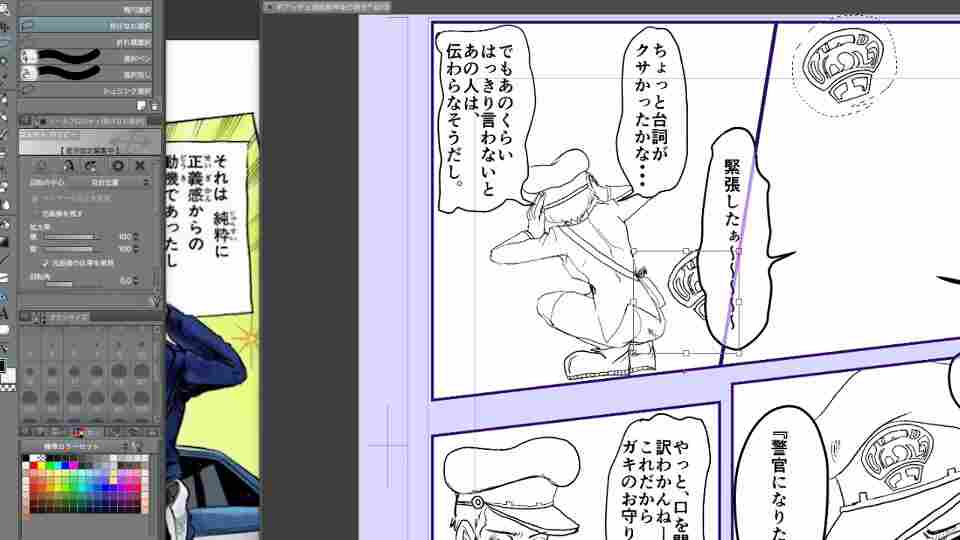The height and width of the screenshot is (540, 960).
Task: Click the X cancel transform icon
Action: point(140,165)
